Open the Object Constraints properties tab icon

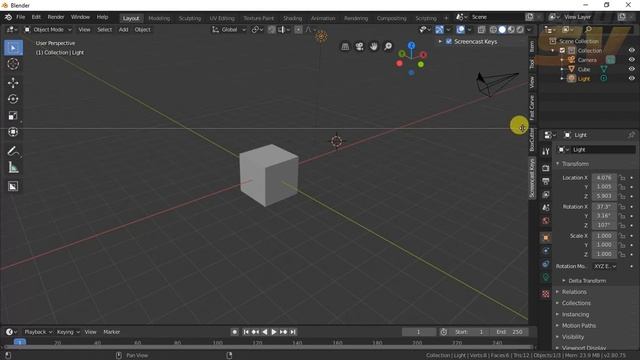click(546, 264)
